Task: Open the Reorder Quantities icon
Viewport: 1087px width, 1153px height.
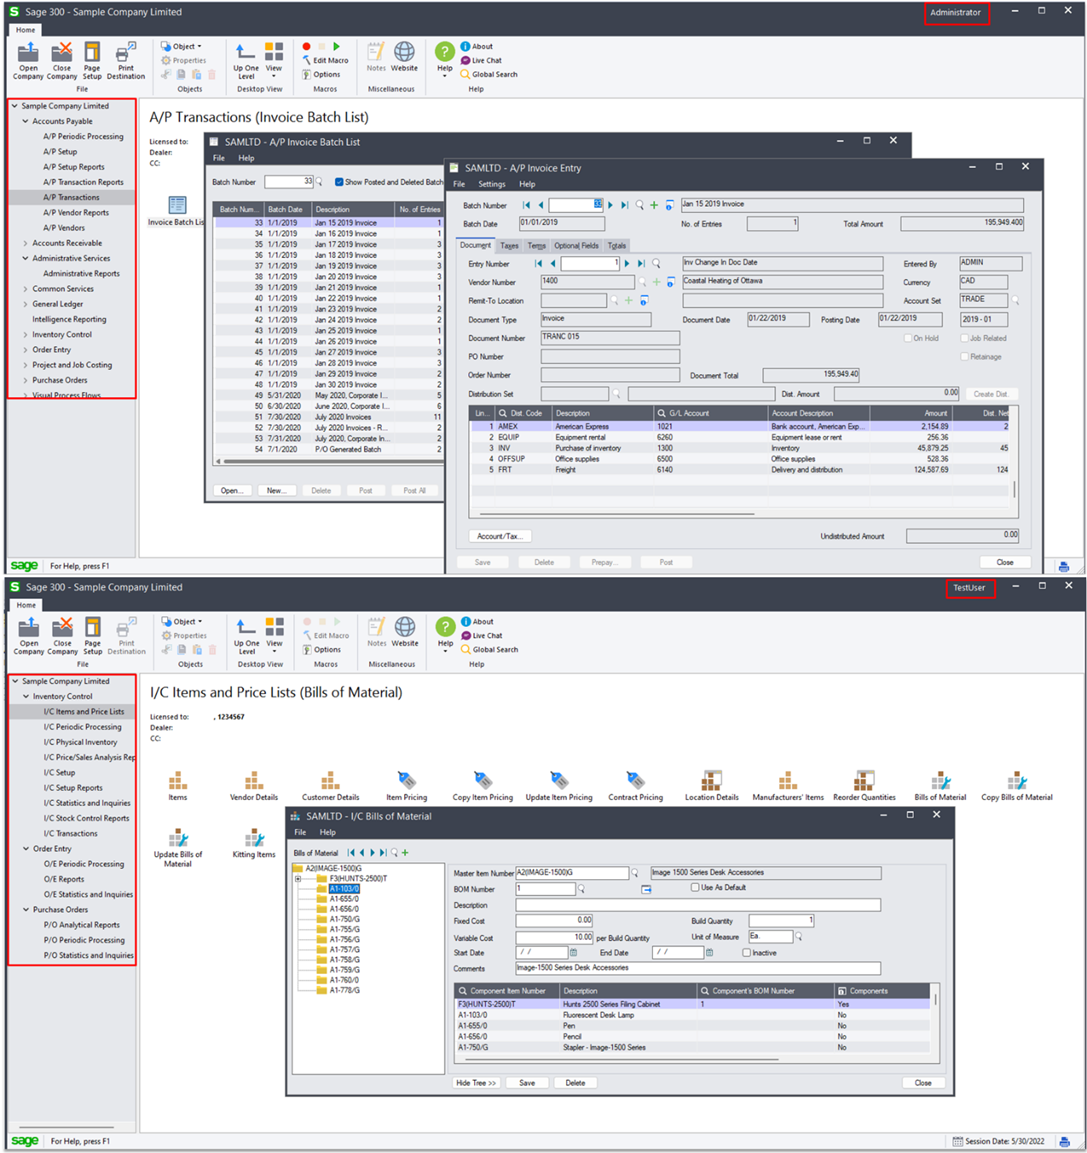Action: [864, 783]
